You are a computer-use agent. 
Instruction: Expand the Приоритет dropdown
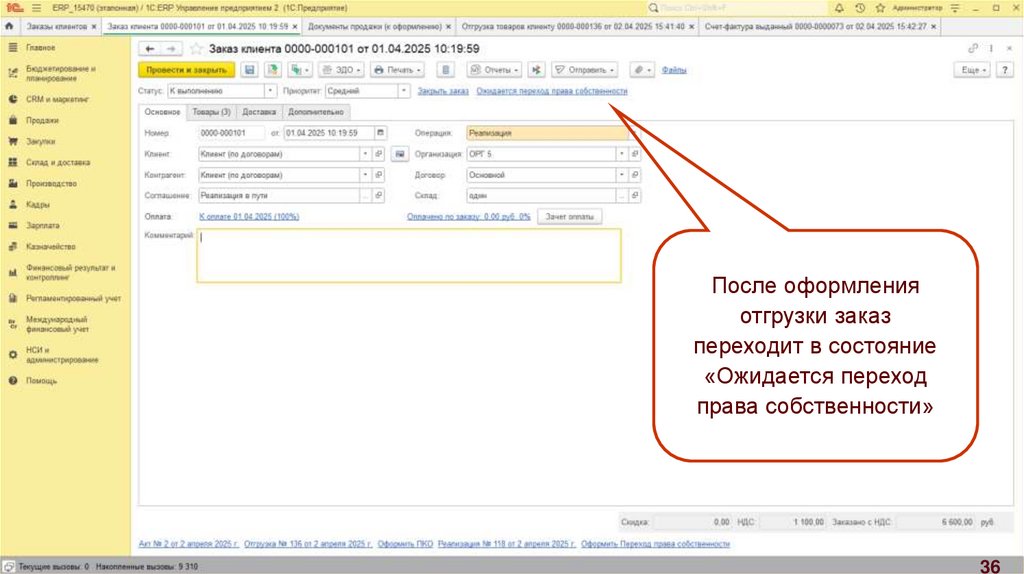point(403,91)
